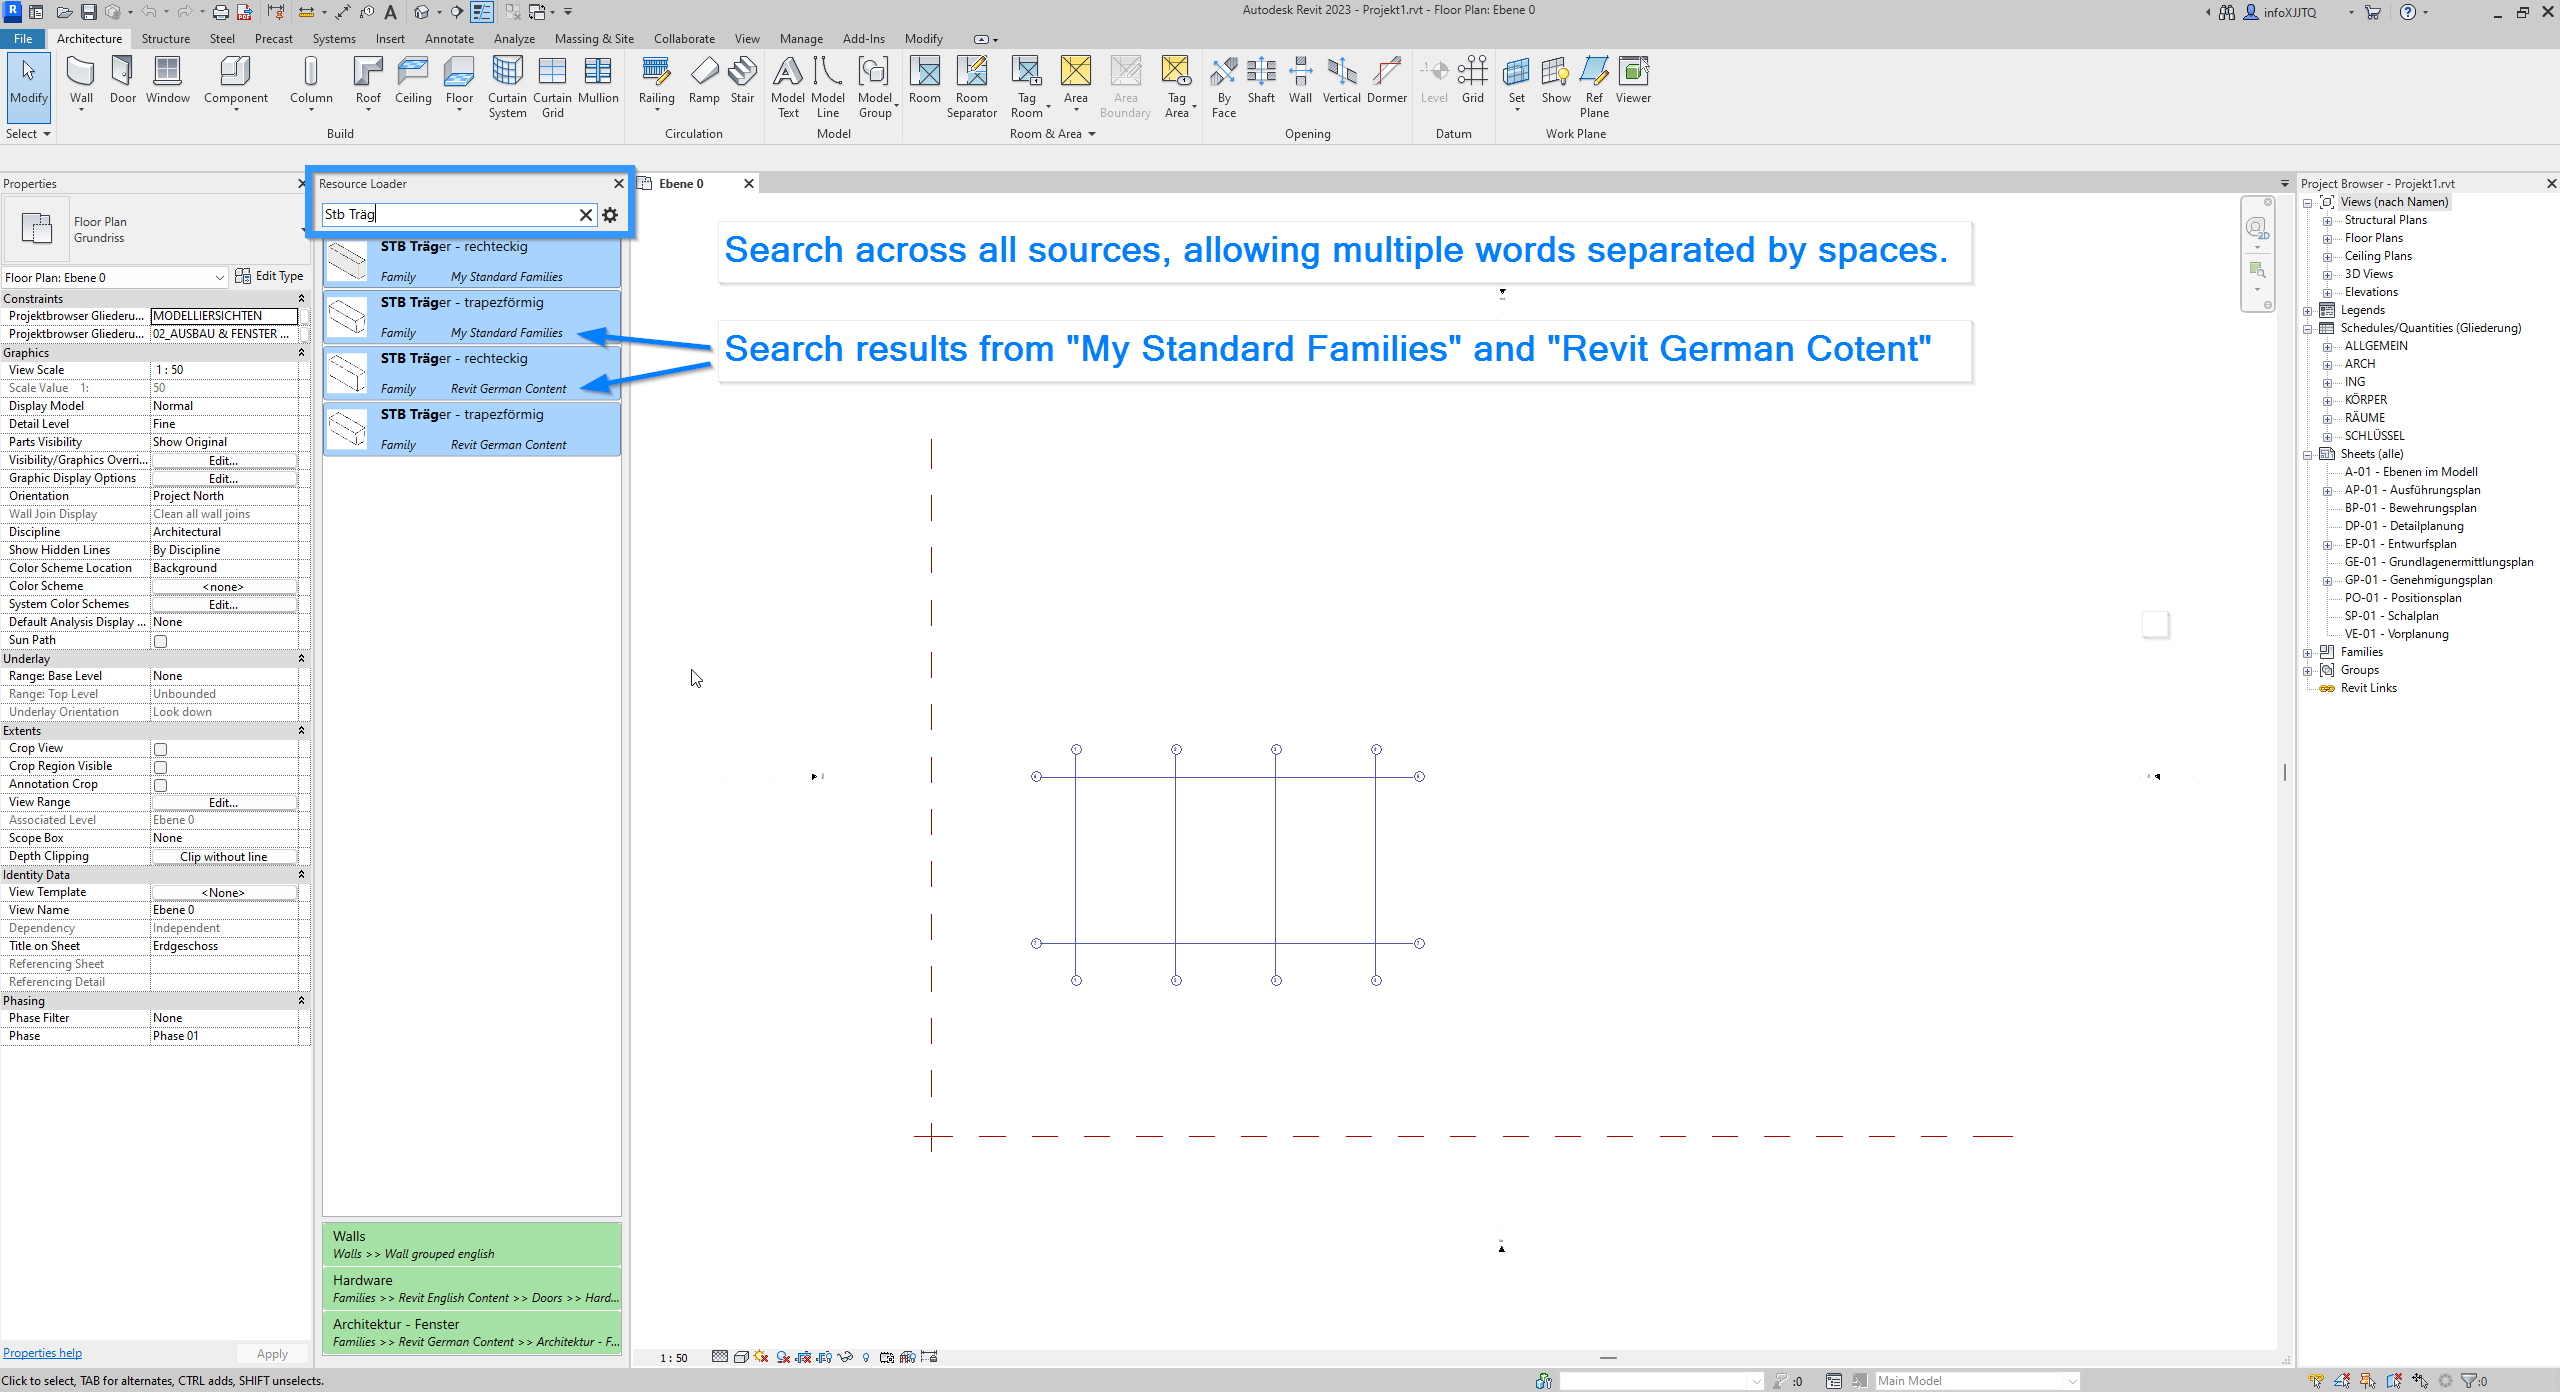The image size is (2560, 1392).
Task: Switch to the Annotate ribbon tab
Action: click(x=449, y=39)
